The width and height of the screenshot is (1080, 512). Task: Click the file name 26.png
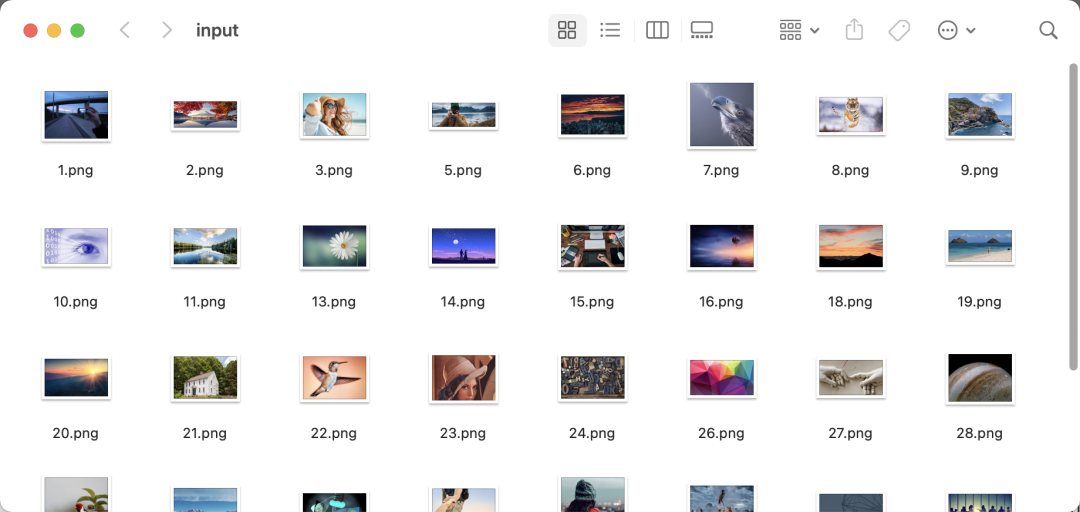(721, 433)
